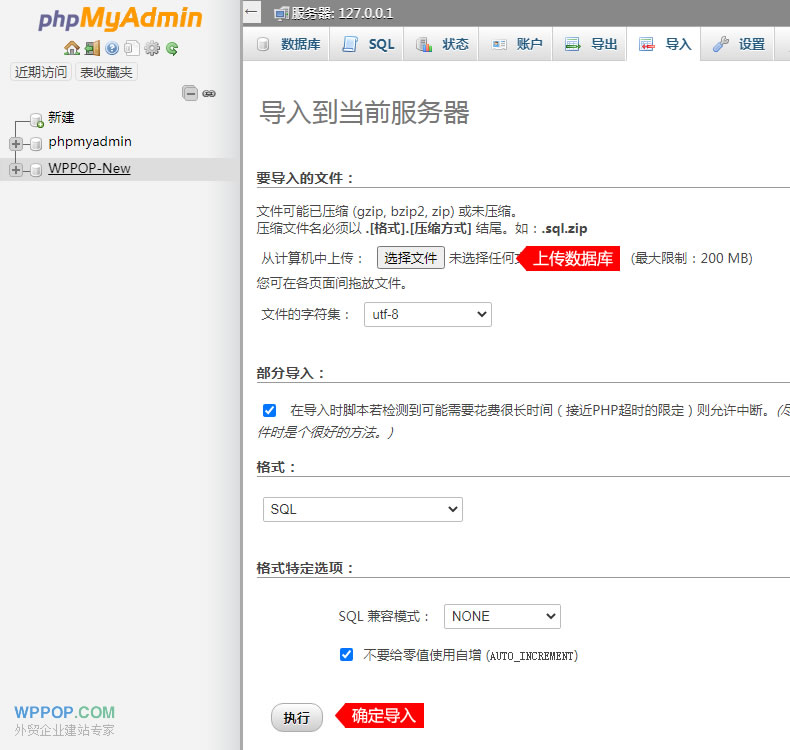Expand the phpmyadmin database tree node

coord(15,144)
